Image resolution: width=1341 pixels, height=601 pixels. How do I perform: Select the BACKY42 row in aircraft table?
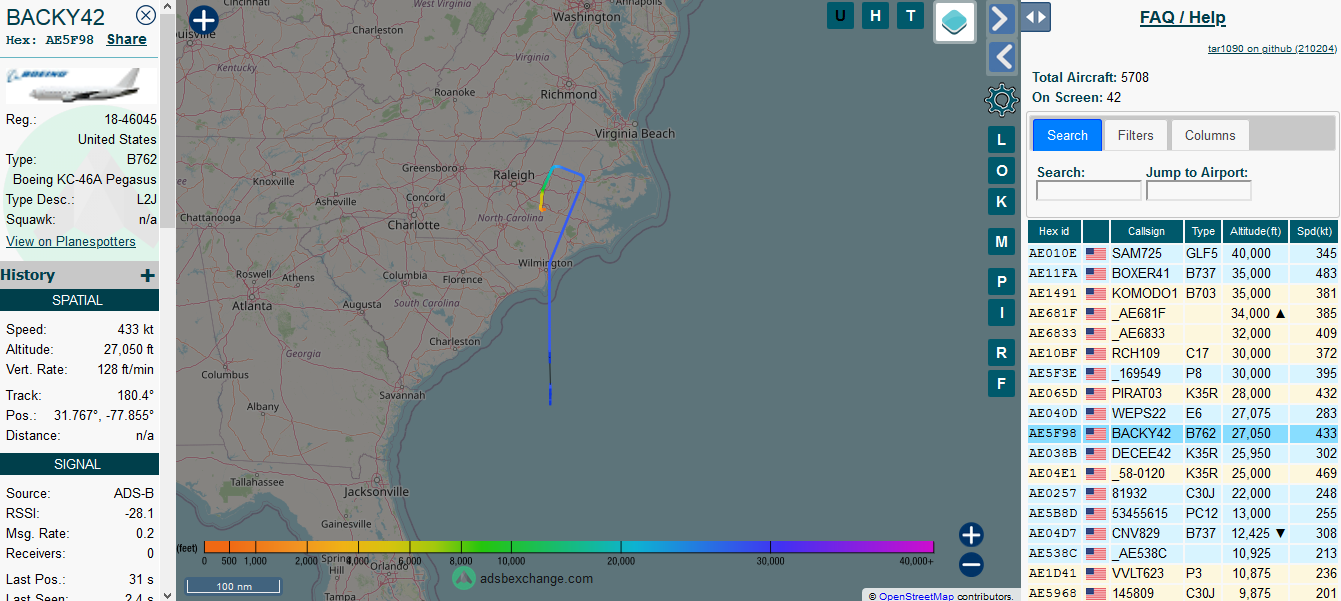(x=1184, y=434)
